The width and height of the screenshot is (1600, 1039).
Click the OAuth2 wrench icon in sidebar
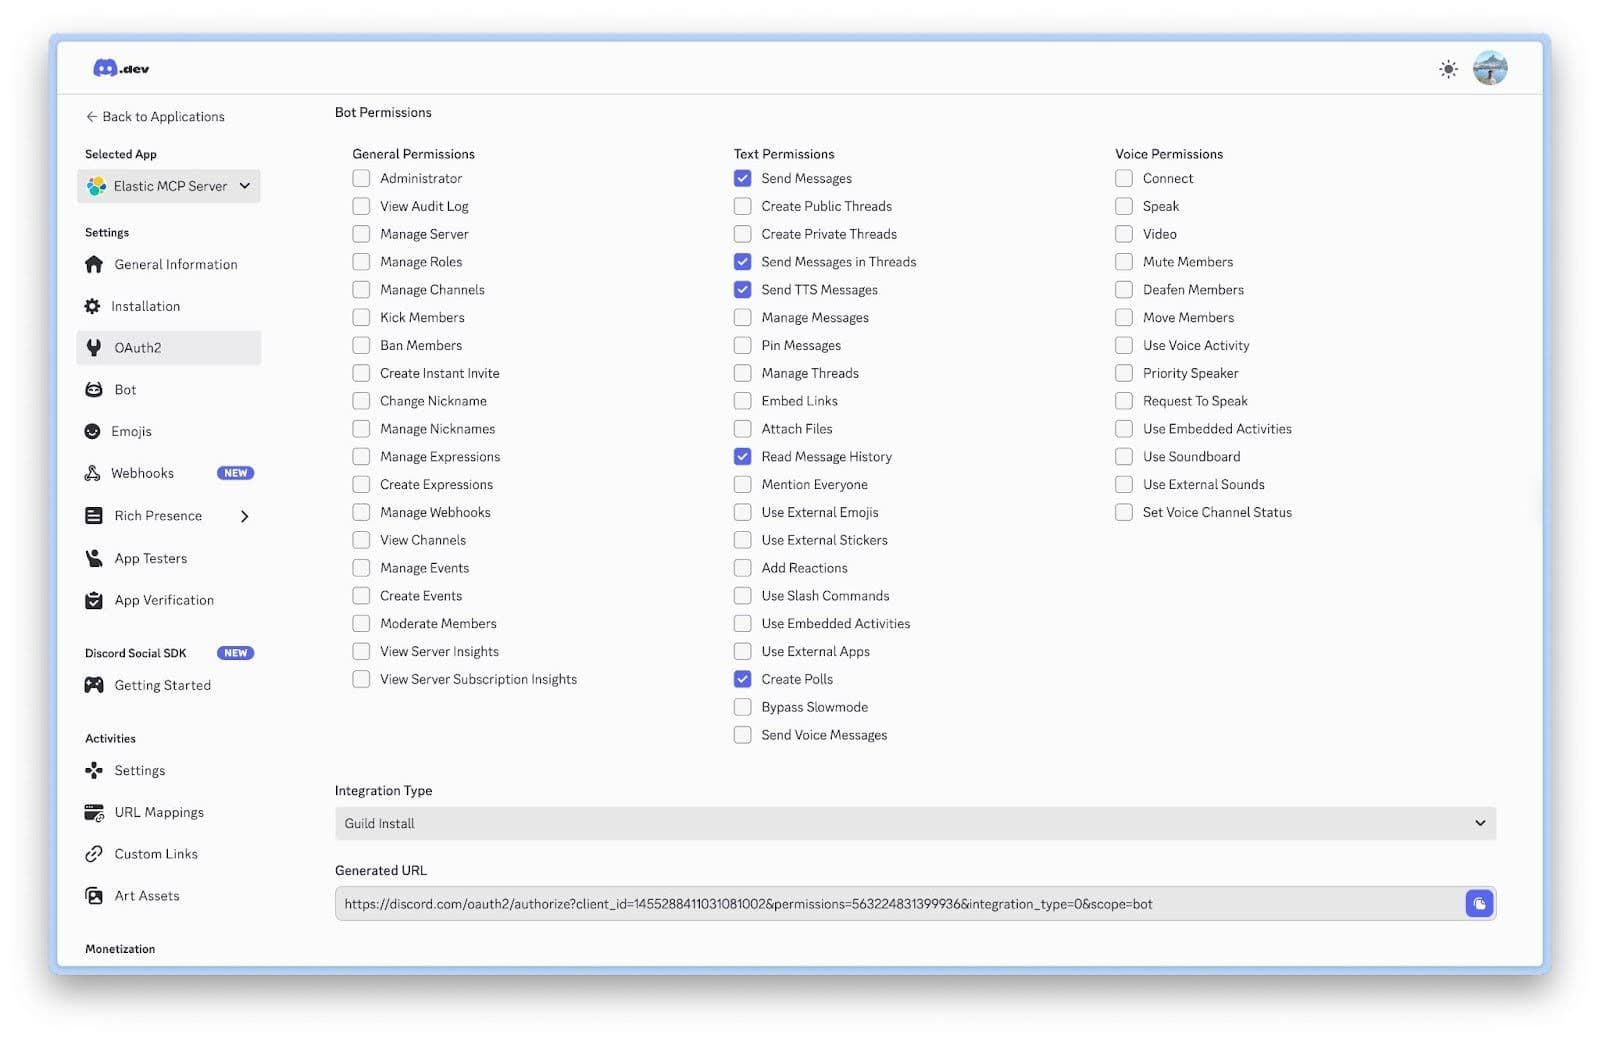[x=94, y=348]
